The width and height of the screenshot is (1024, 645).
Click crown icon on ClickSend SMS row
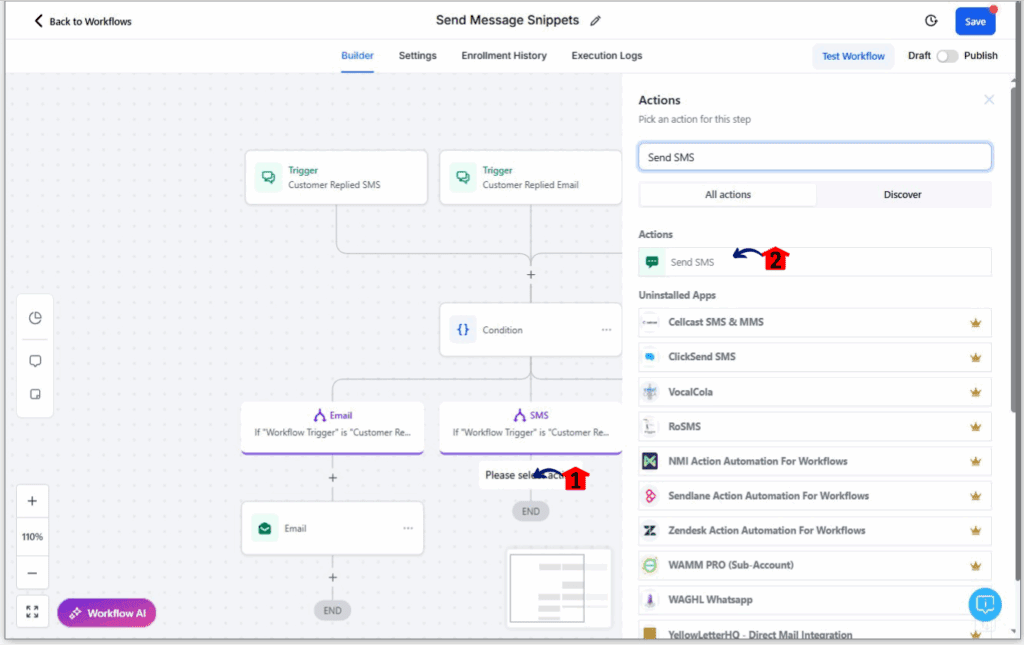click(976, 357)
